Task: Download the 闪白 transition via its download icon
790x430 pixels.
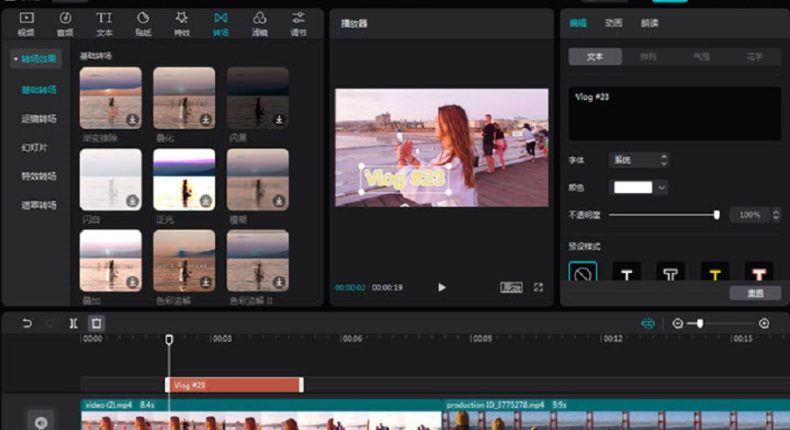Action: pos(133,201)
